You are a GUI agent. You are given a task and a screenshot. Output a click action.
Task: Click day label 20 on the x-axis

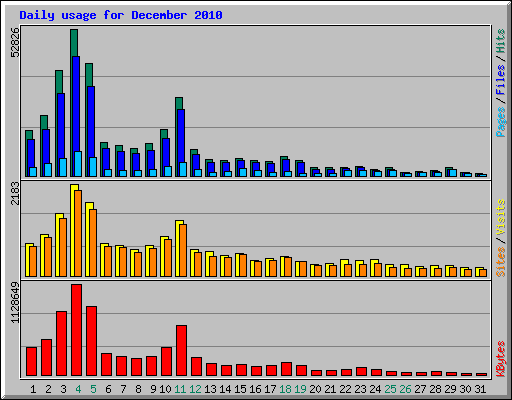click(315, 389)
